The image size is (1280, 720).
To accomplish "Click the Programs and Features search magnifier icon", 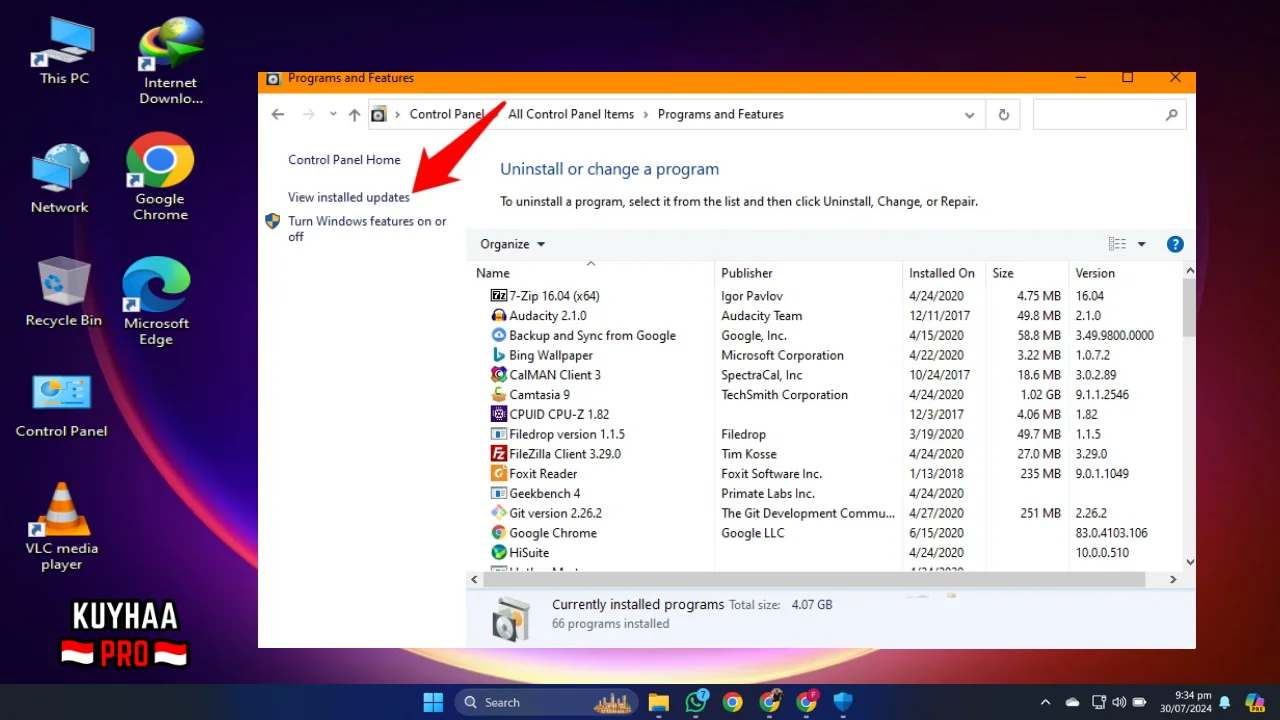I will pos(1171,115).
